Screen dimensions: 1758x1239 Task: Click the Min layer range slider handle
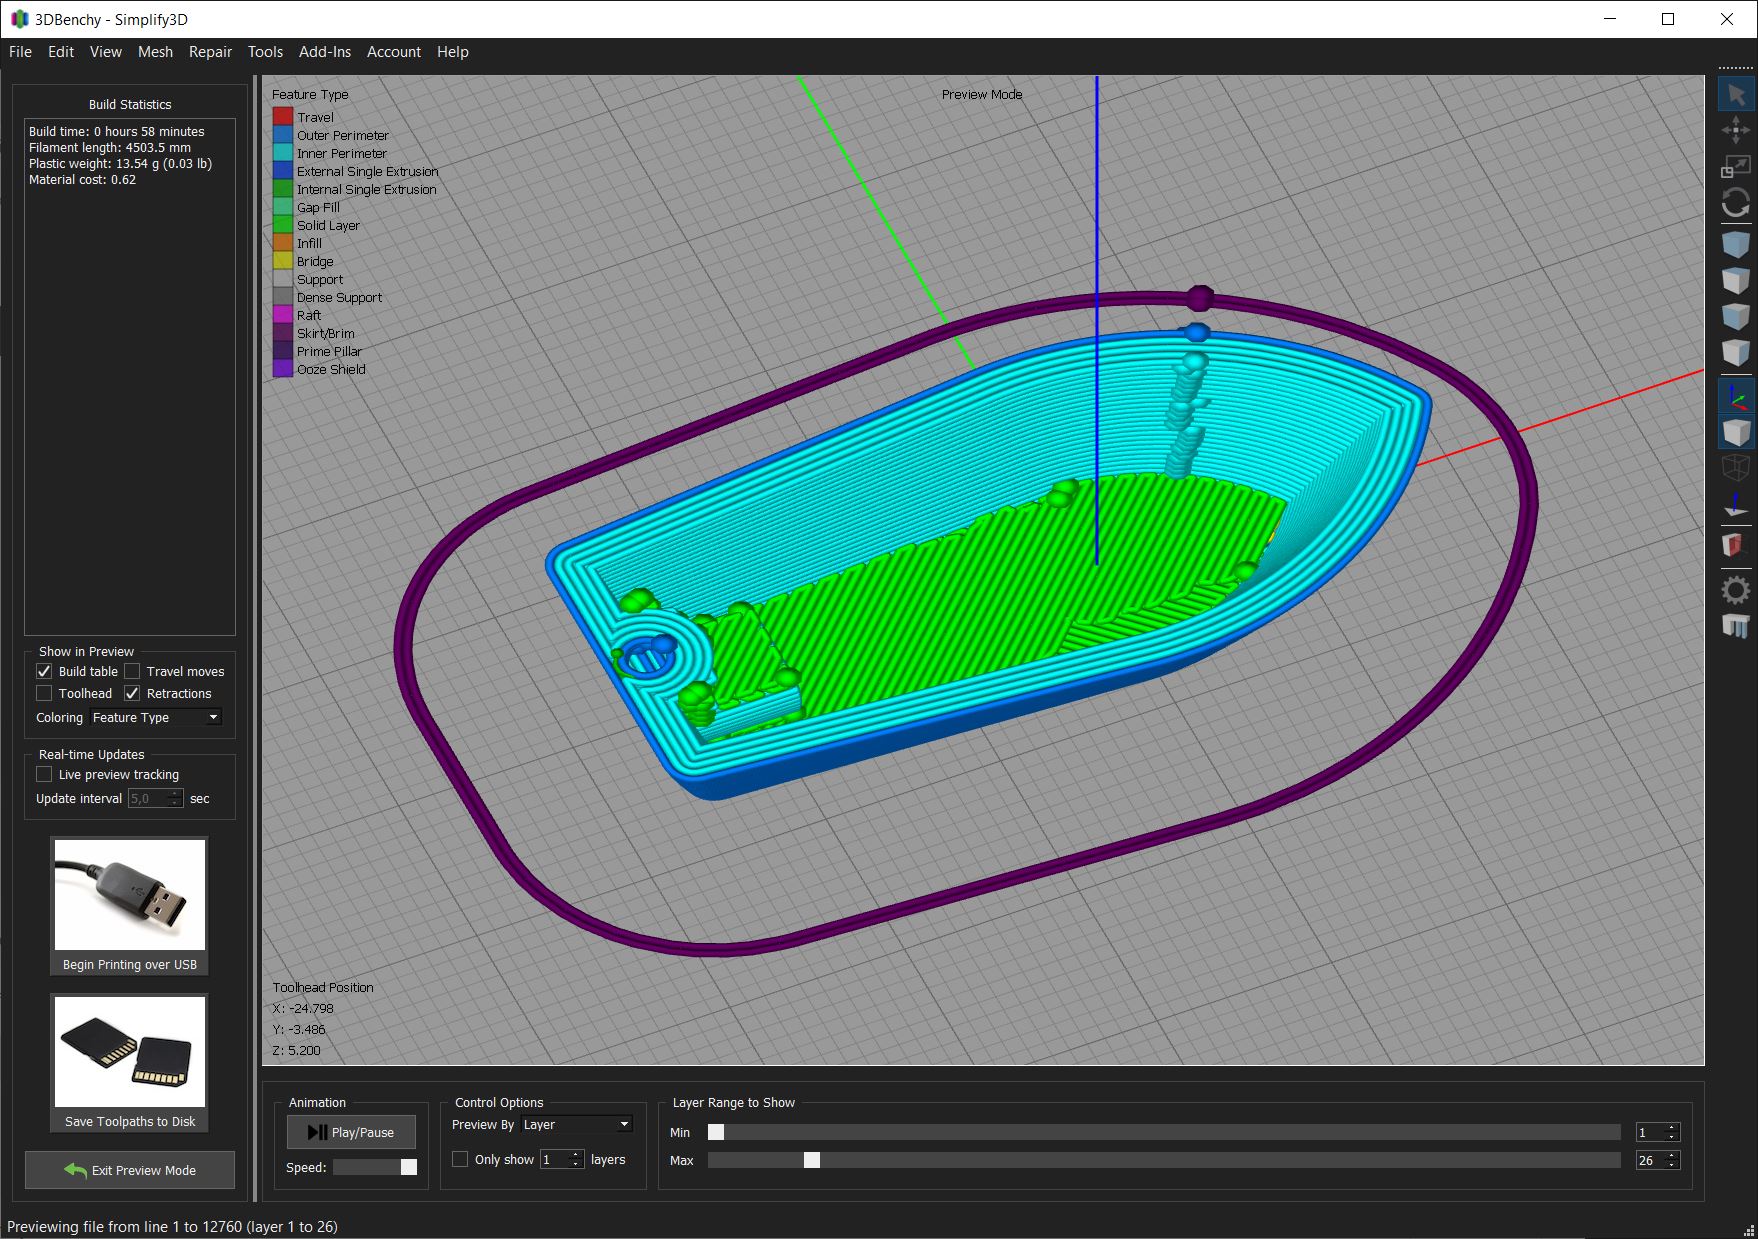tap(716, 1132)
